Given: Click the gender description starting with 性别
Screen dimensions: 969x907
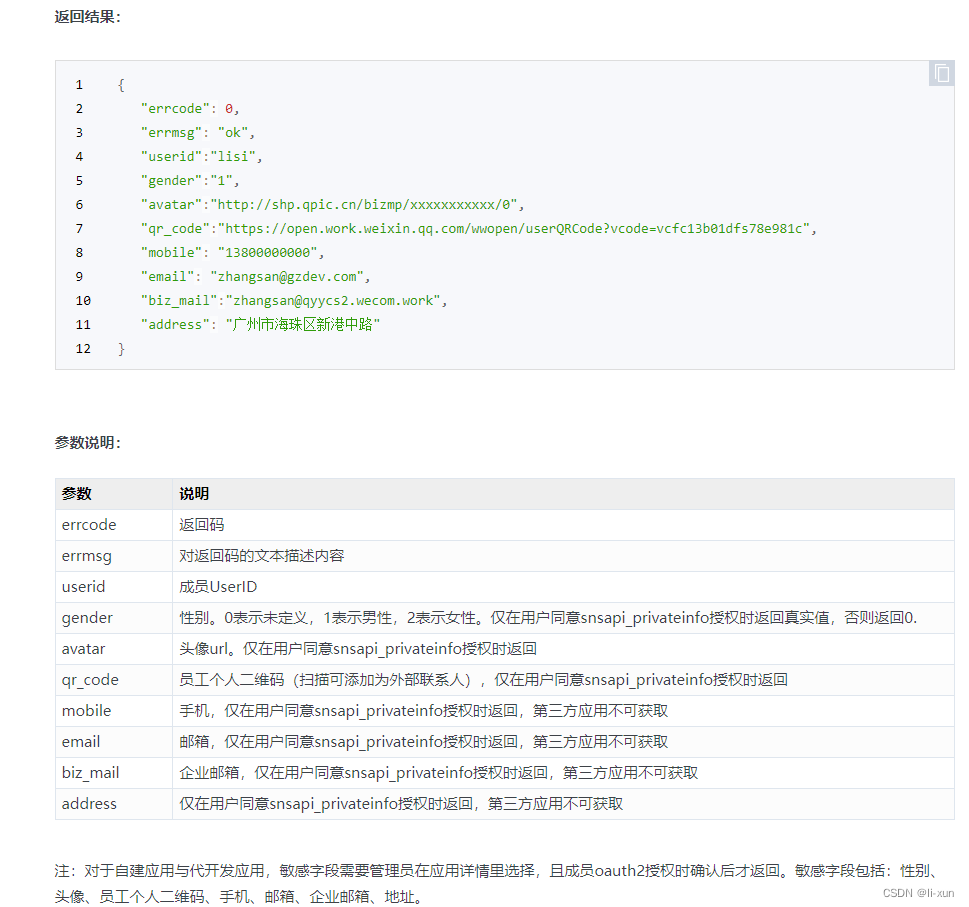Looking at the screenshot, I should coord(563,618).
